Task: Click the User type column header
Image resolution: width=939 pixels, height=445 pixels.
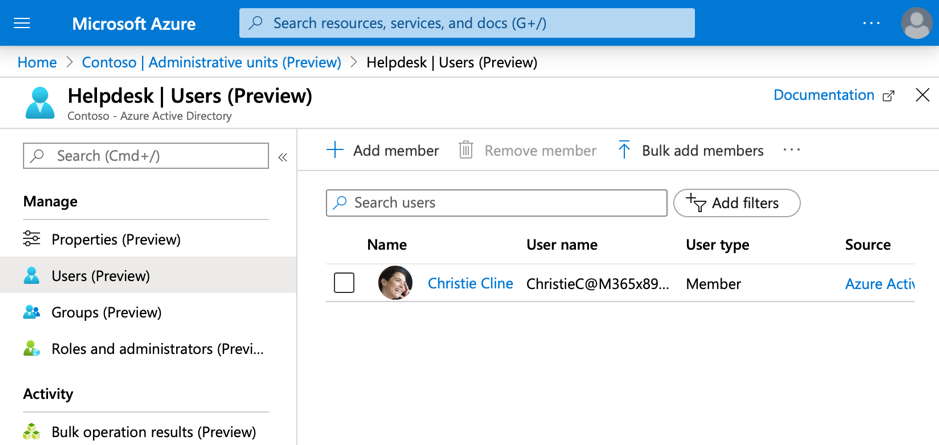Action: (717, 244)
